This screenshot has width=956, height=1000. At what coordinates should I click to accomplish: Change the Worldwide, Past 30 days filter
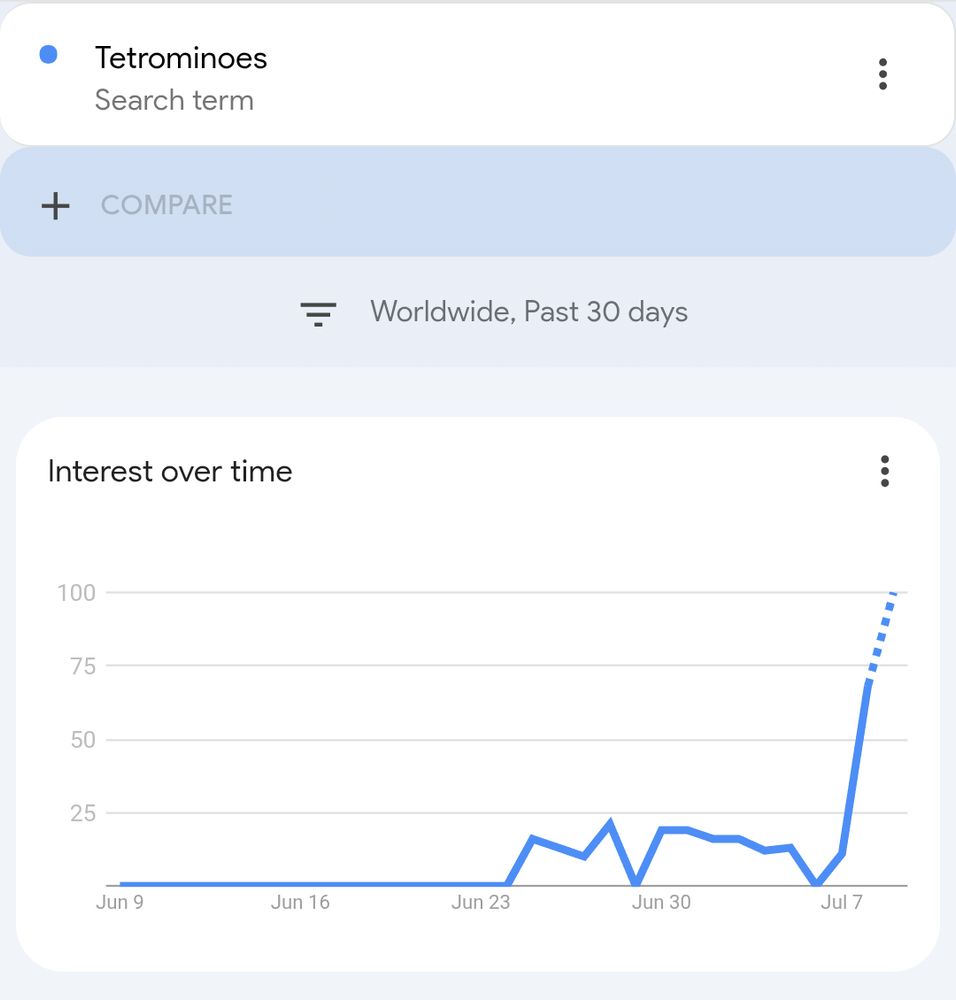(528, 312)
